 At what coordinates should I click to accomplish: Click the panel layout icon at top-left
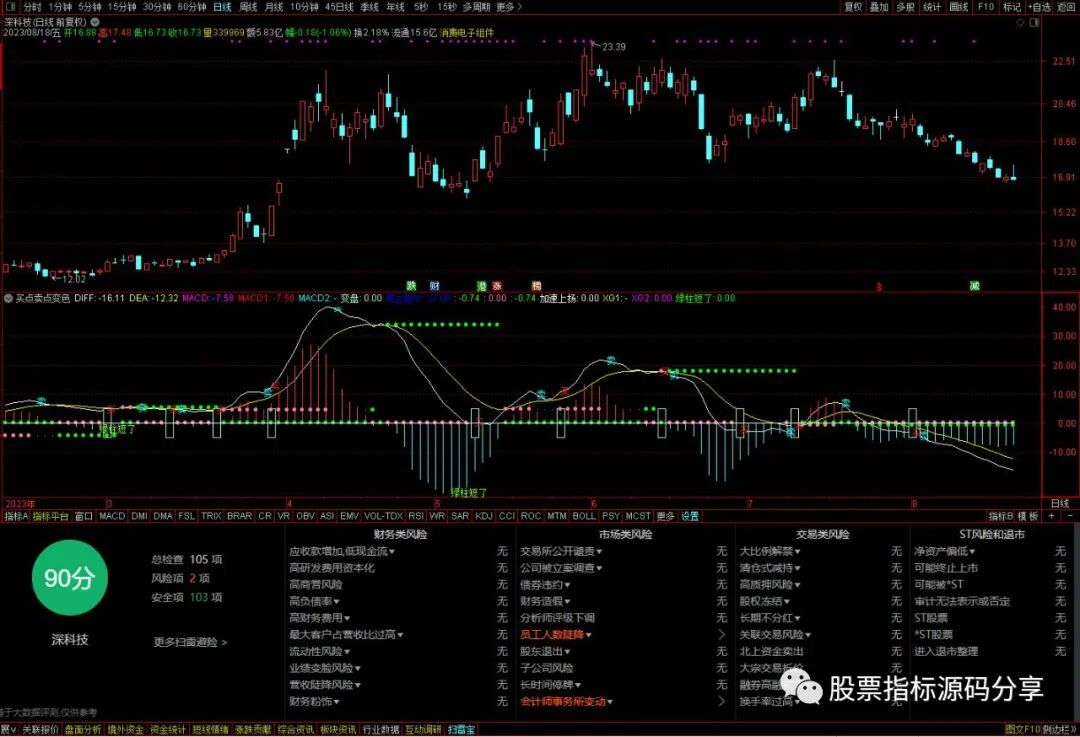[x=10, y=6]
